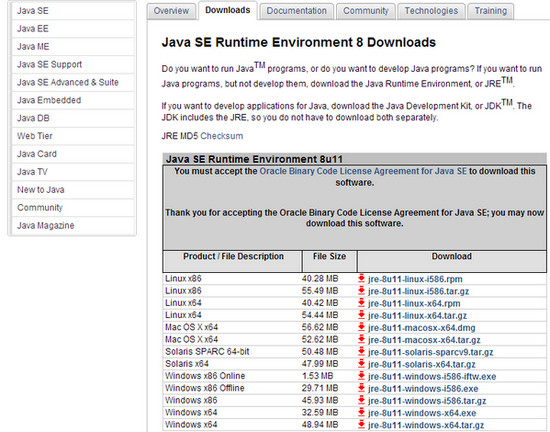The width and height of the screenshot is (550, 432).
Task: Open Community link in the sidebar
Action: pyautogui.click(x=73, y=208)
